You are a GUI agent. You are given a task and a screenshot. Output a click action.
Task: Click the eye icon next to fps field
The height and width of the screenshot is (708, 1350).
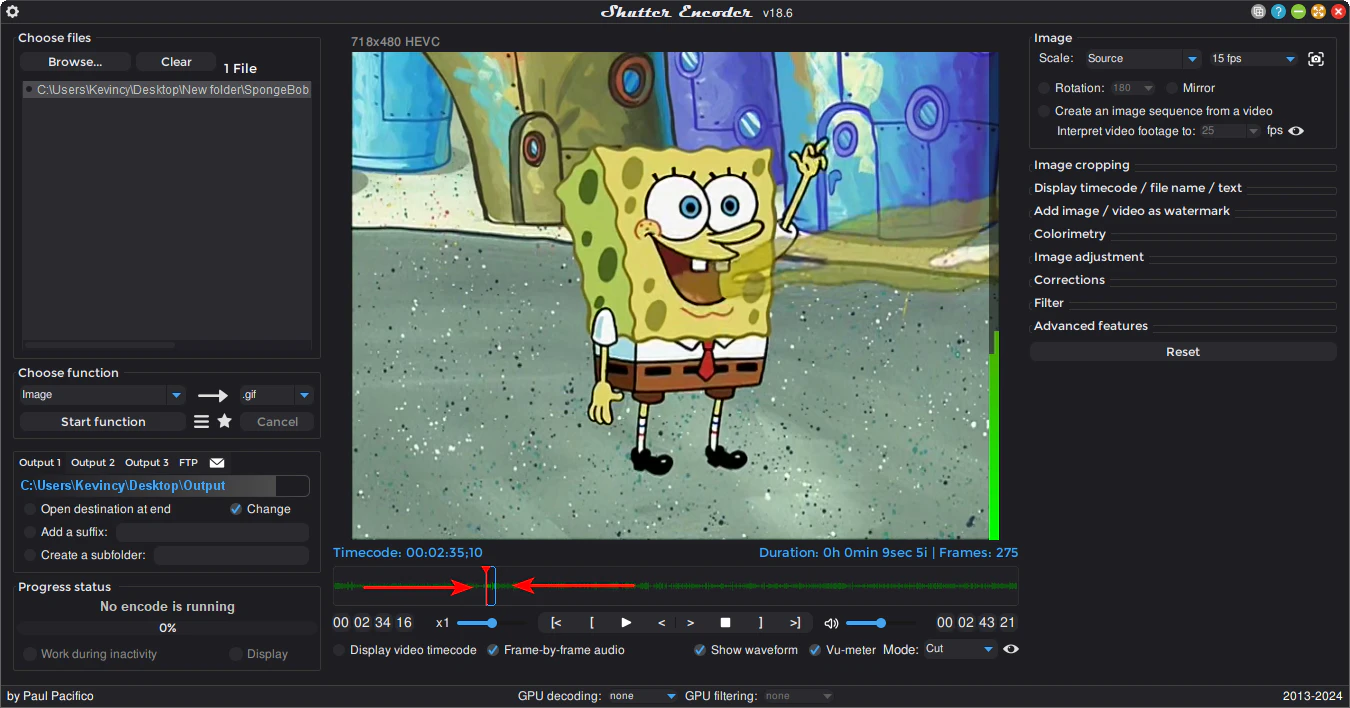coord(1296,131)
